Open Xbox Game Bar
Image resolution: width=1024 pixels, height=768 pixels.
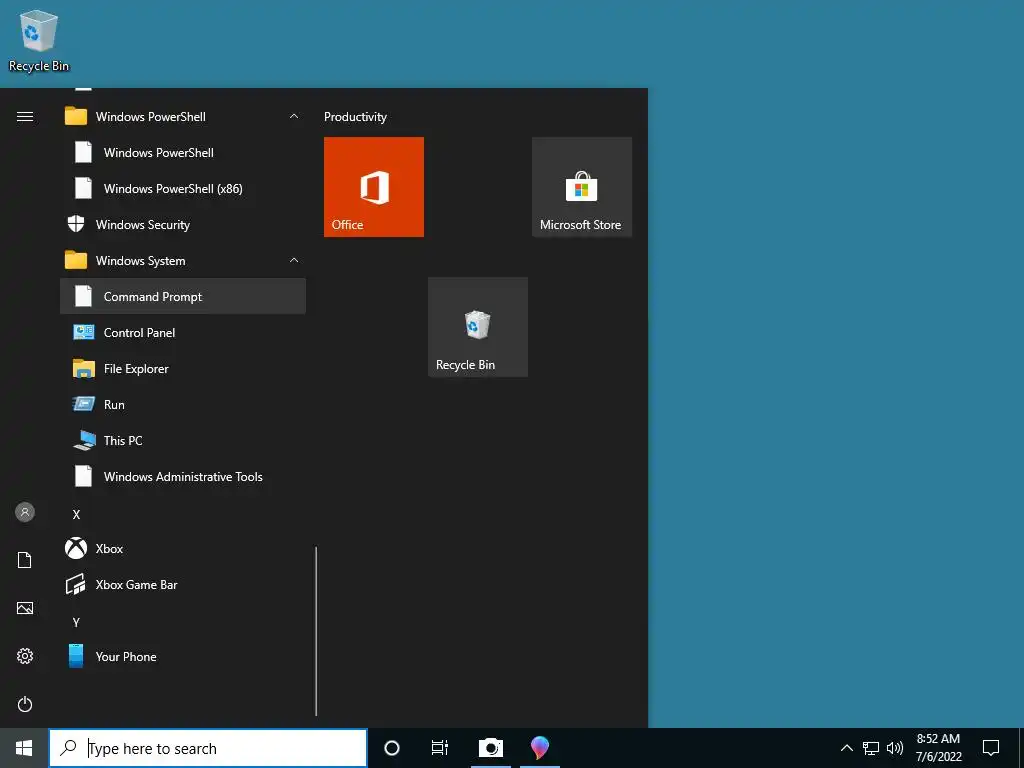[x=183, y=584]
